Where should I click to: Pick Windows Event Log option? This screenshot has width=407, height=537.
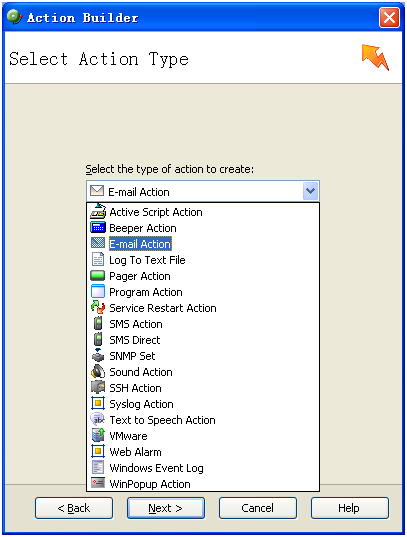pyautogui.click(x=203, y=467)
